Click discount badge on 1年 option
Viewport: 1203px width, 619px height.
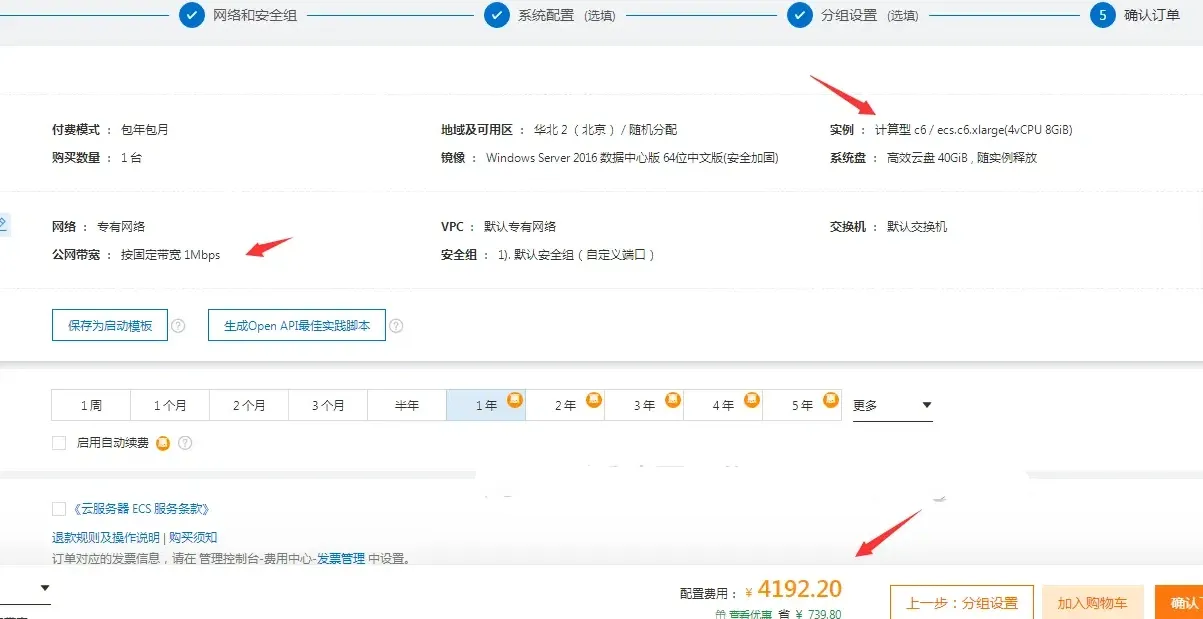(515, 399)
